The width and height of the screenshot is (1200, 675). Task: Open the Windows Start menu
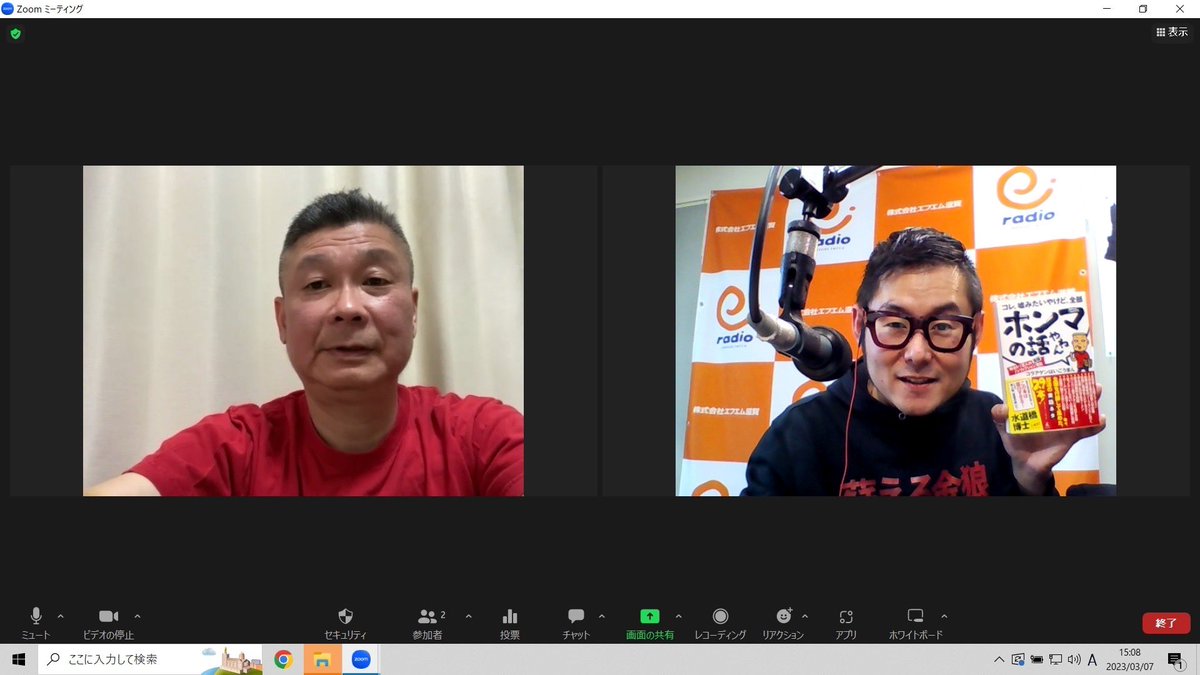pos(18,659)
